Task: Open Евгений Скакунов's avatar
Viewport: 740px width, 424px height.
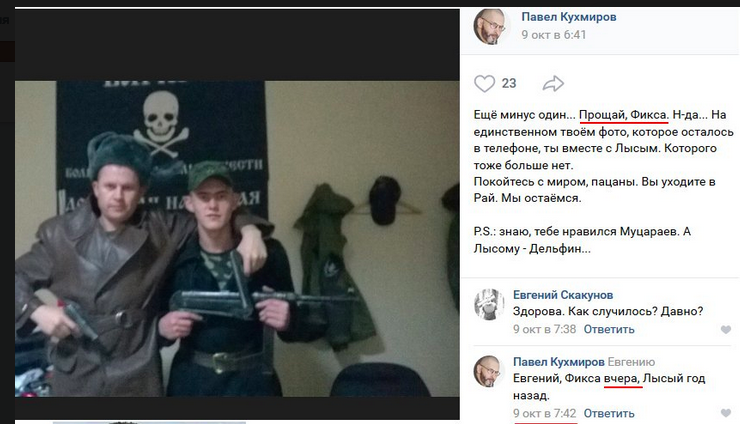Action: coord(489,305)
